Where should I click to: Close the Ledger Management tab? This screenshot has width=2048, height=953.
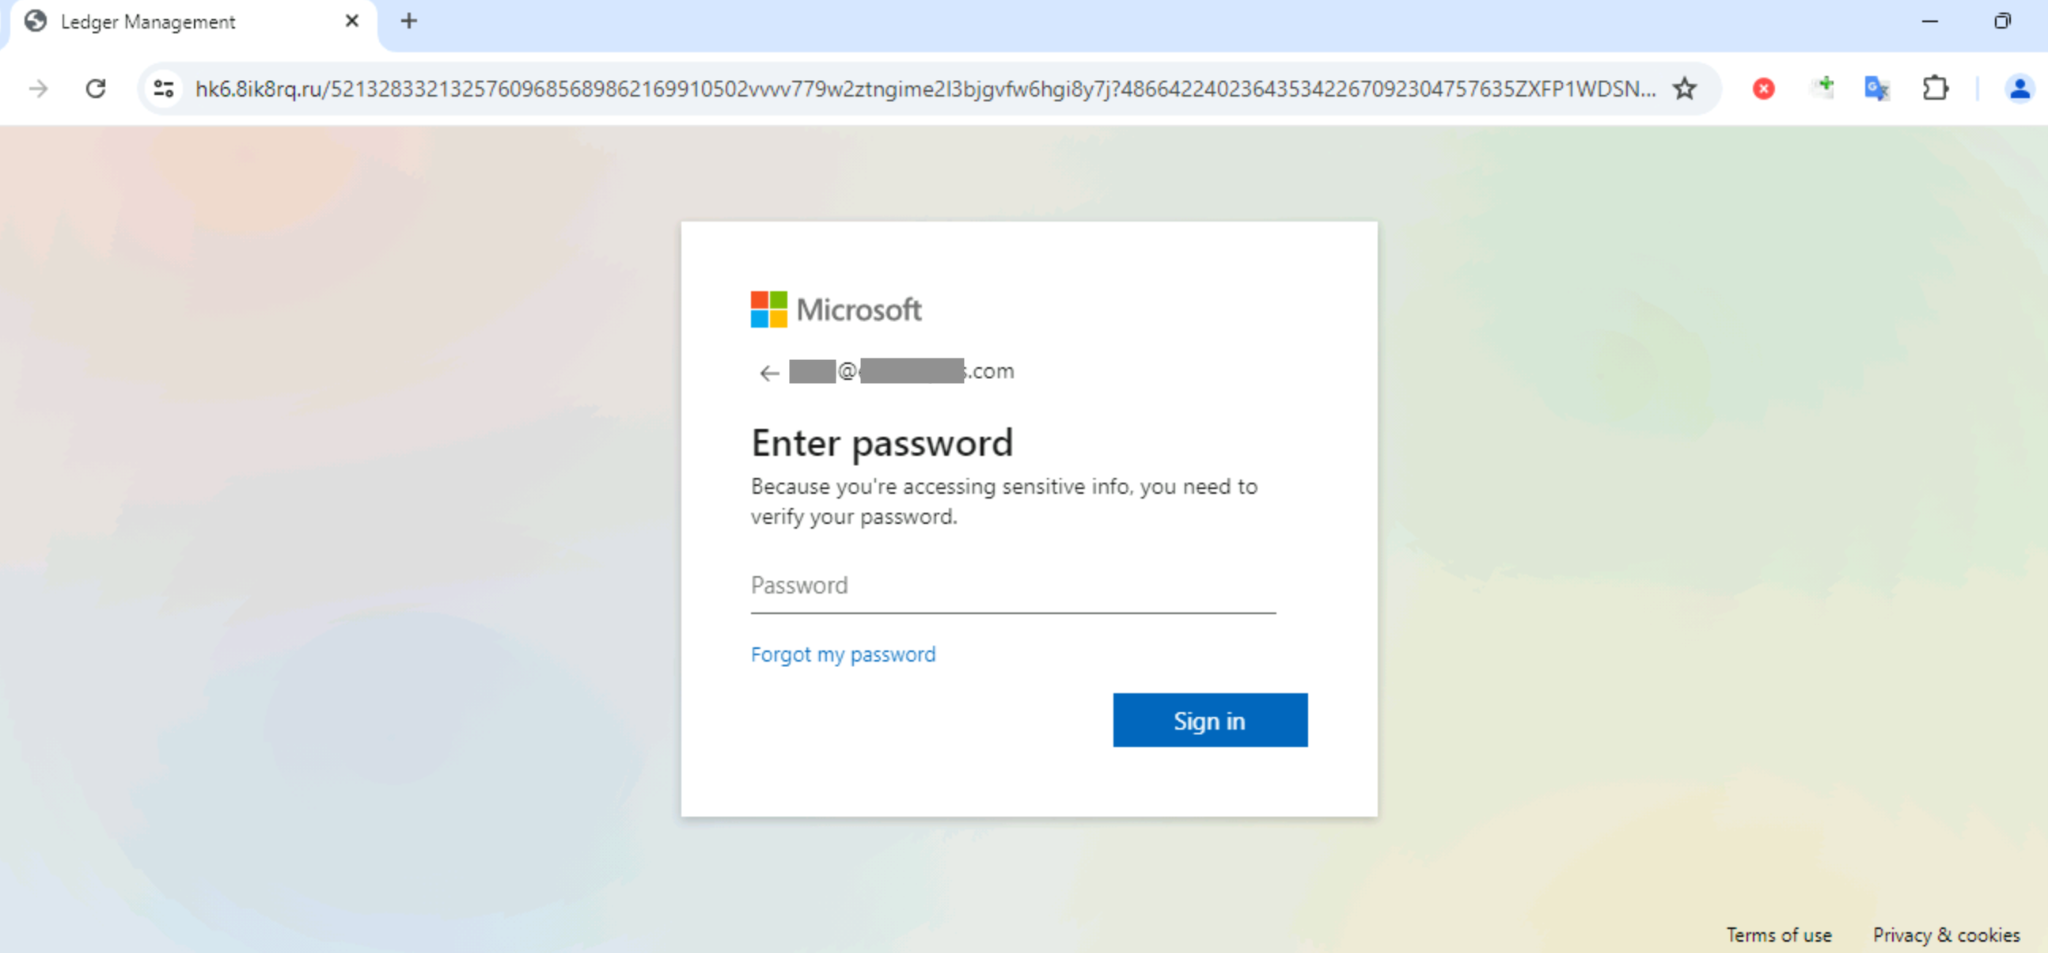[352, 21]
